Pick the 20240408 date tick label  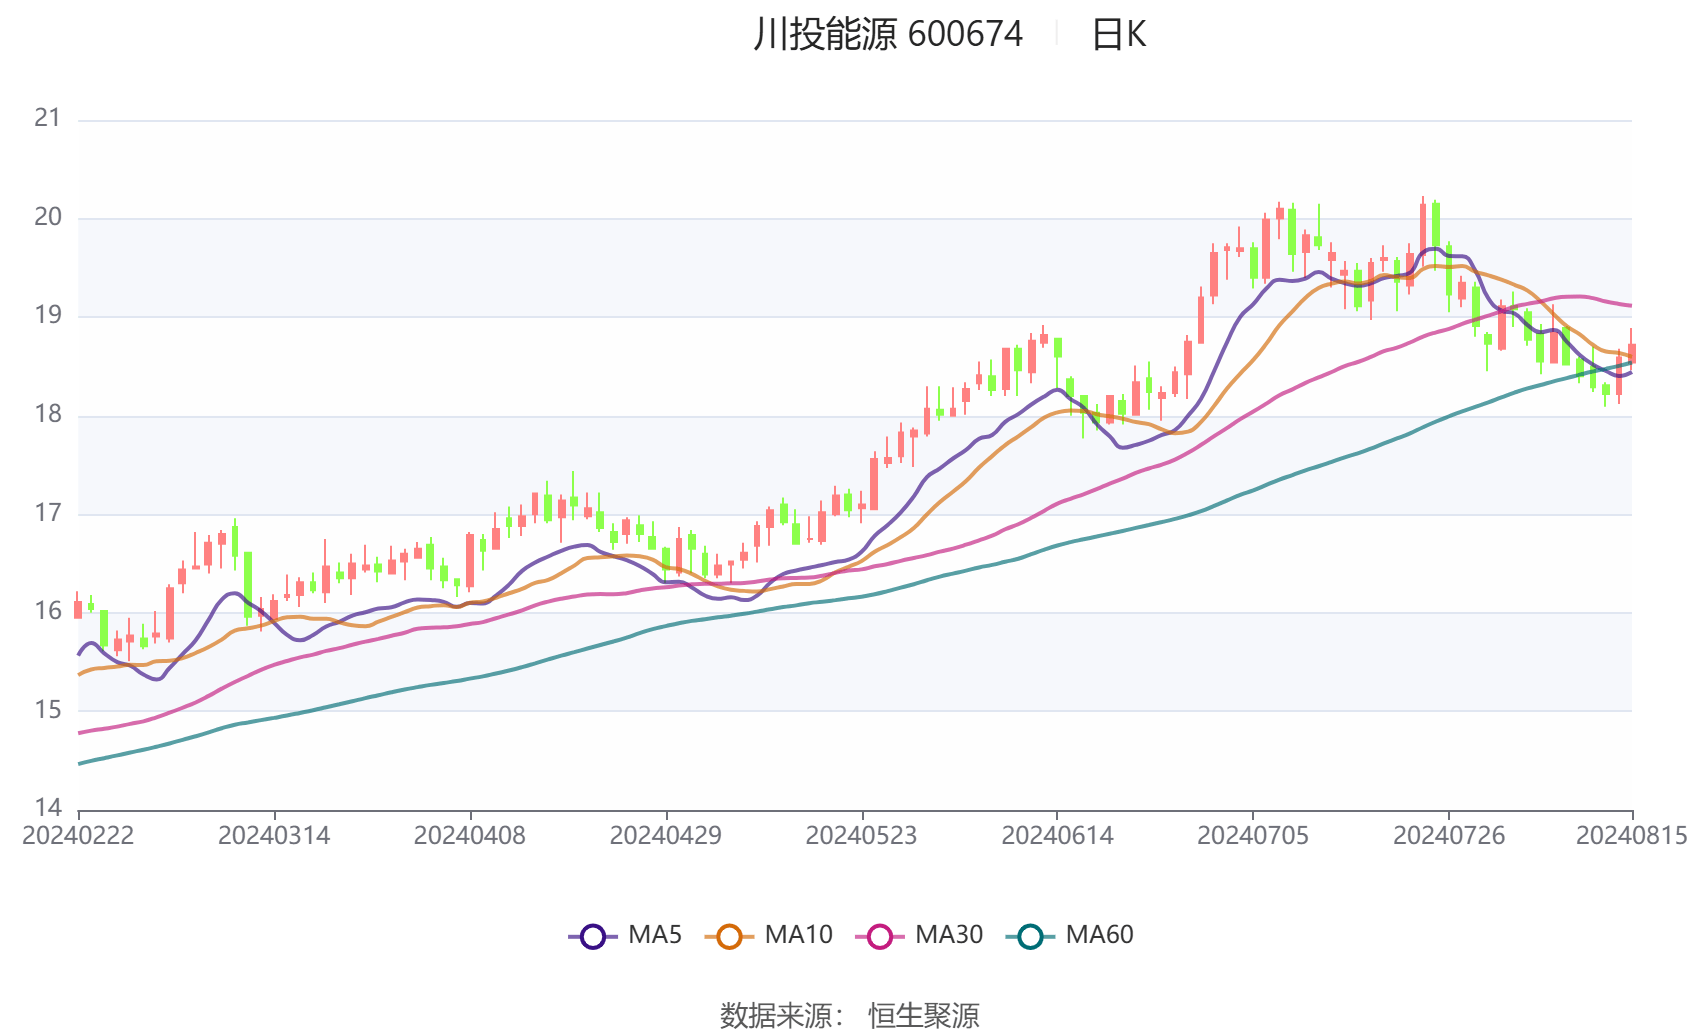[x=470, y=836]
